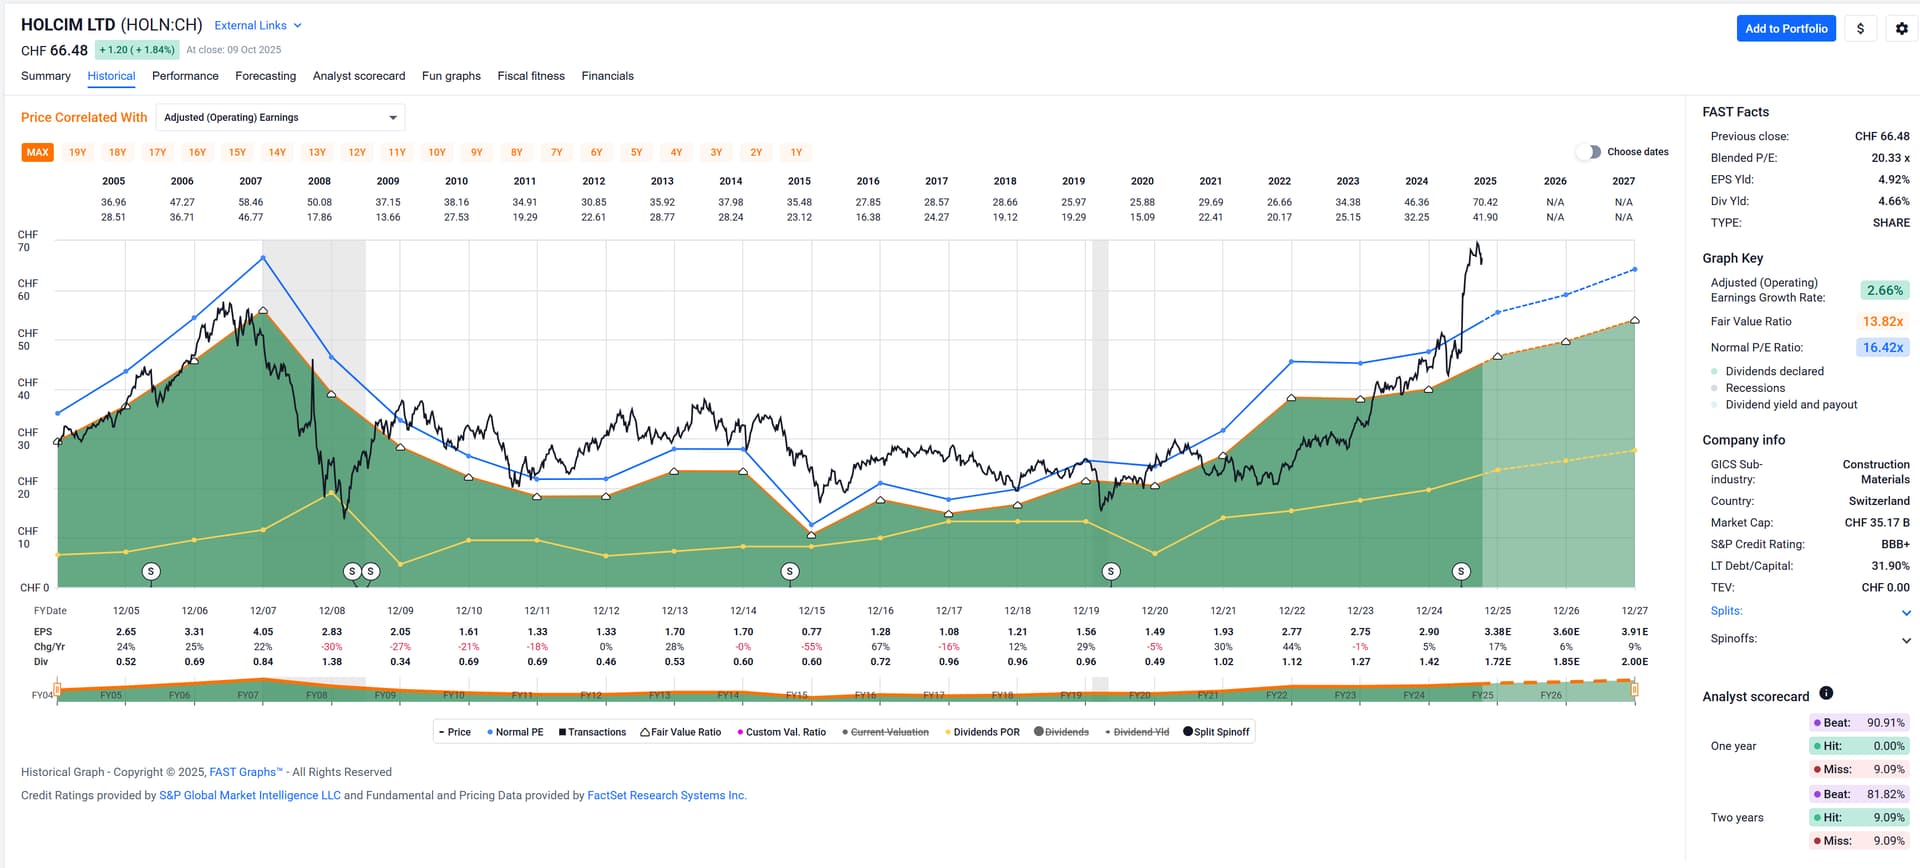The height and width of the screenshot is (868, 1920).
Task: Click the left handle of timeline range slider
Action: (x=57, y=689)
